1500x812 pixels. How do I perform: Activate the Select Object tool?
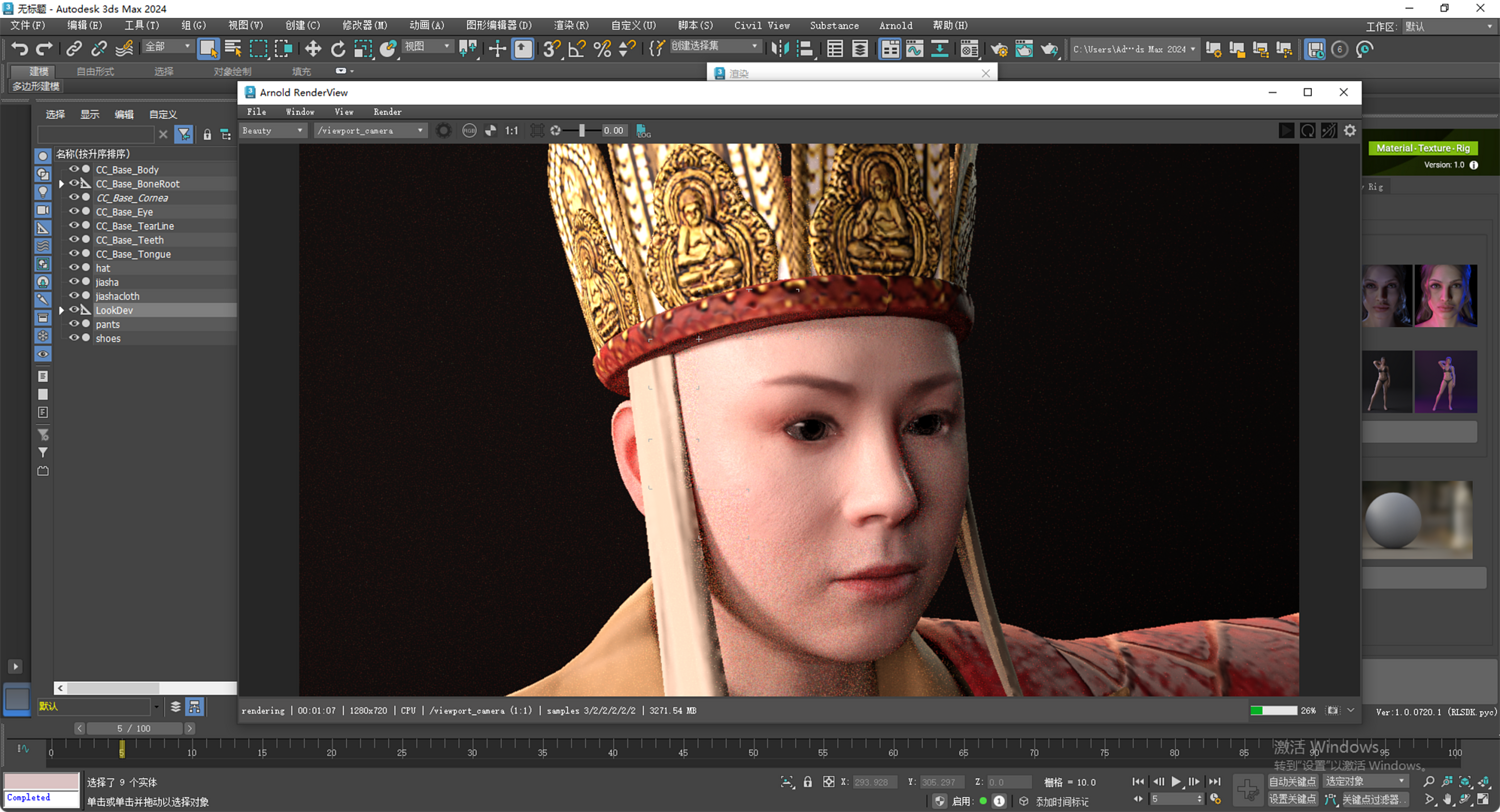click(209, 48)
